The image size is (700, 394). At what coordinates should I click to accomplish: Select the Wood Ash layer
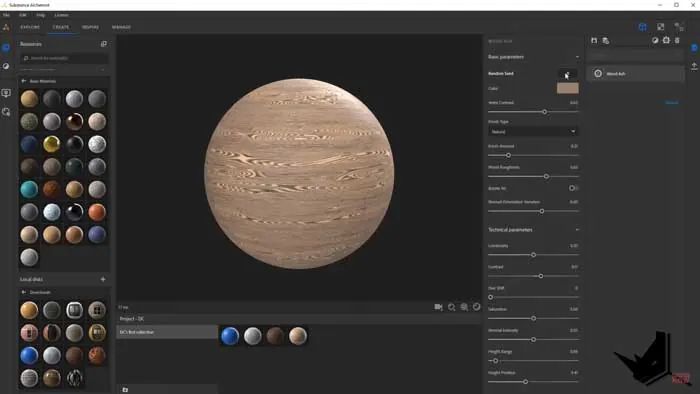pos(635,74)
